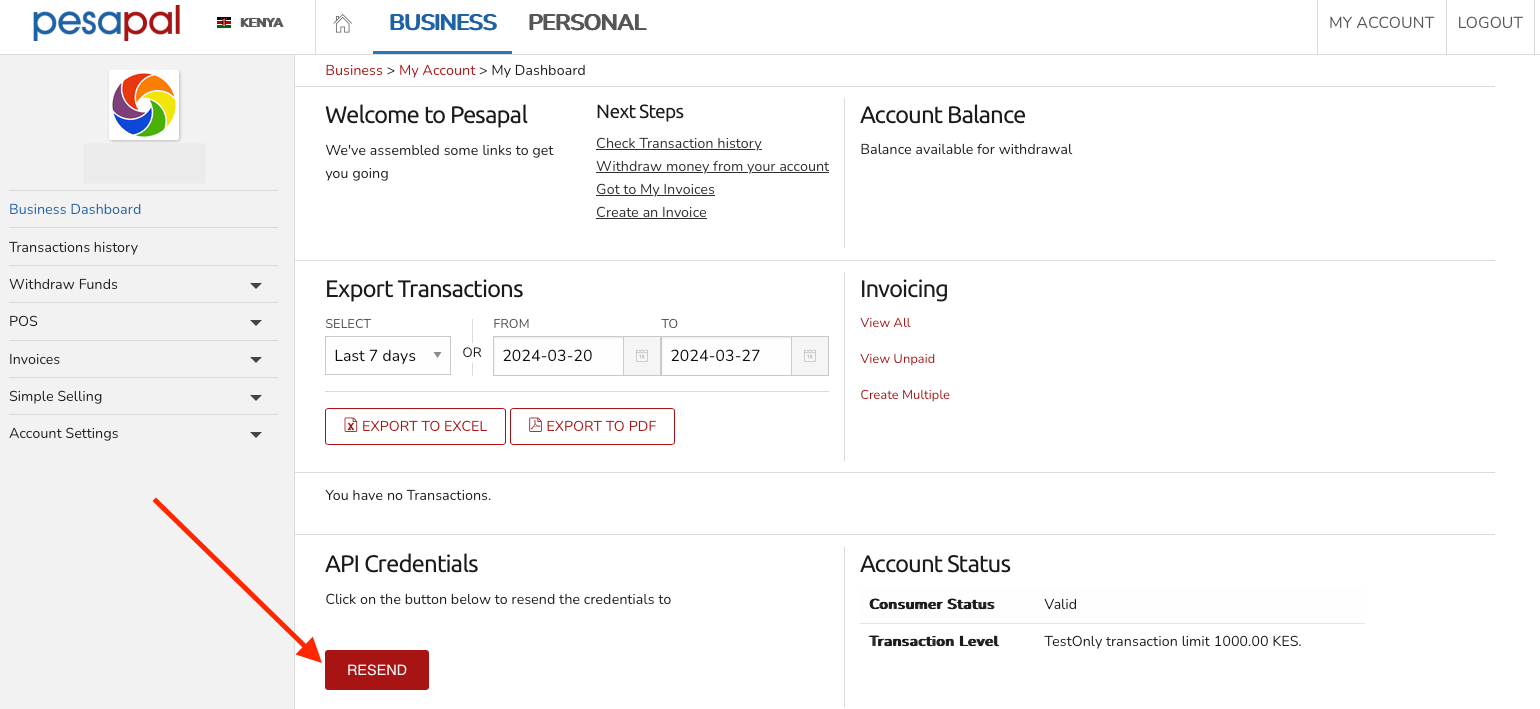Click the My Account breadcrumb link
The height and width of the screenshot is (709, 1540).
pos(437,70)
